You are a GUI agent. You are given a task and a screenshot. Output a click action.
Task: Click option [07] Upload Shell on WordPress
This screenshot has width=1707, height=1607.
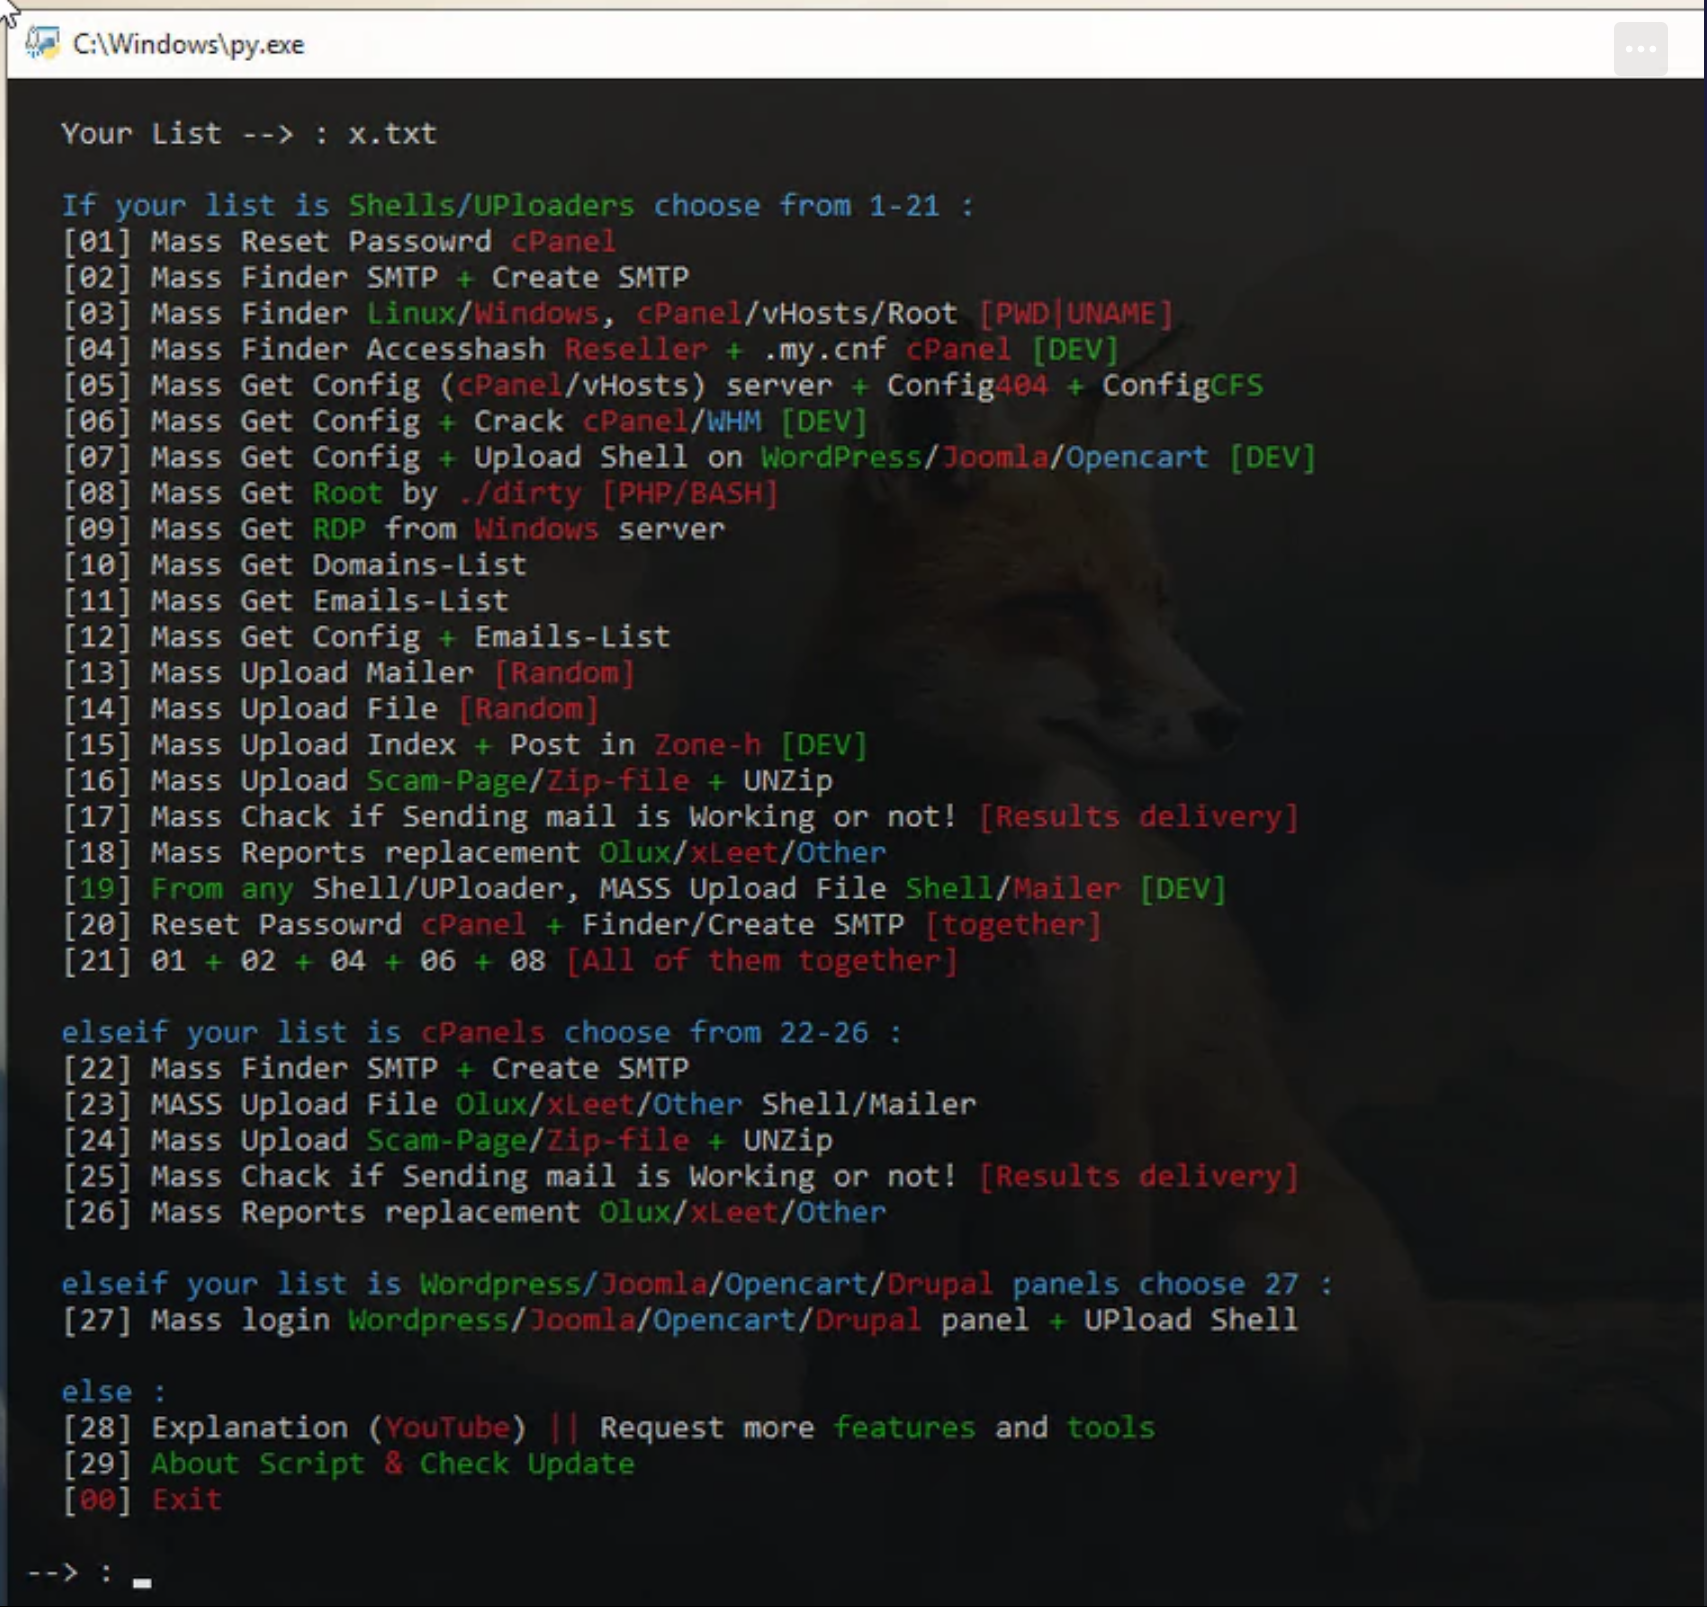coord(689,457)
